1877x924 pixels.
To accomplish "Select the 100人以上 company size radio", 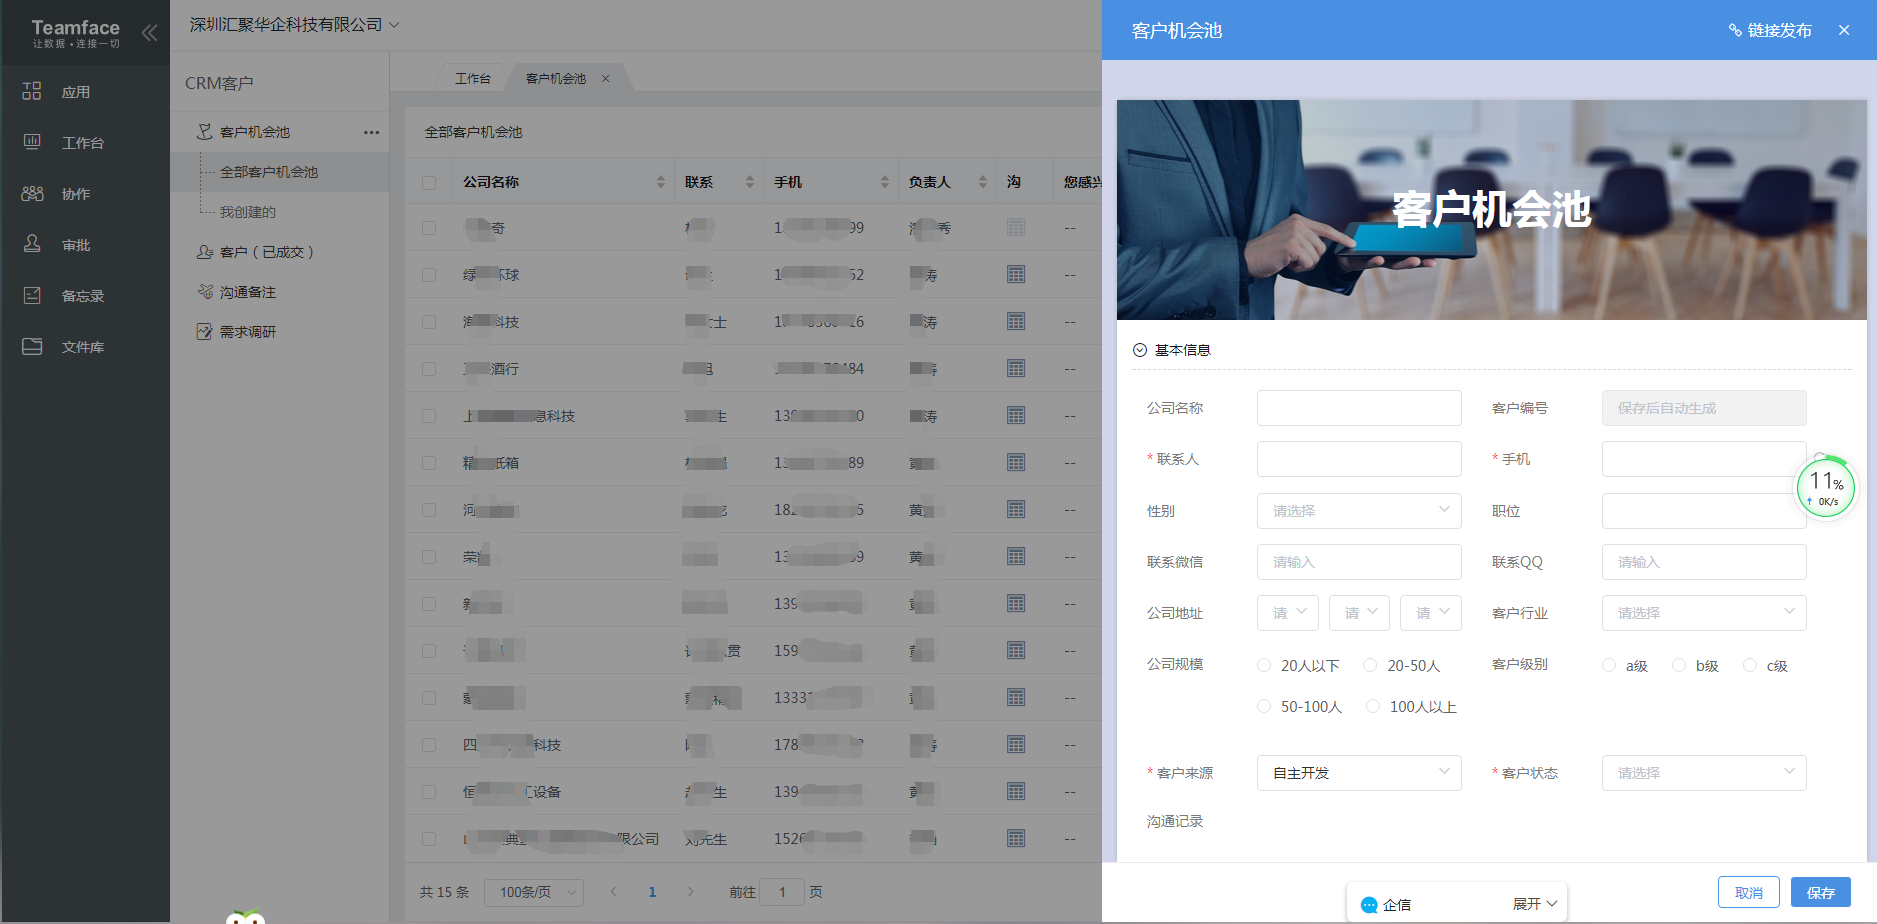I will pyautogui.click(x=1373, y=706).
